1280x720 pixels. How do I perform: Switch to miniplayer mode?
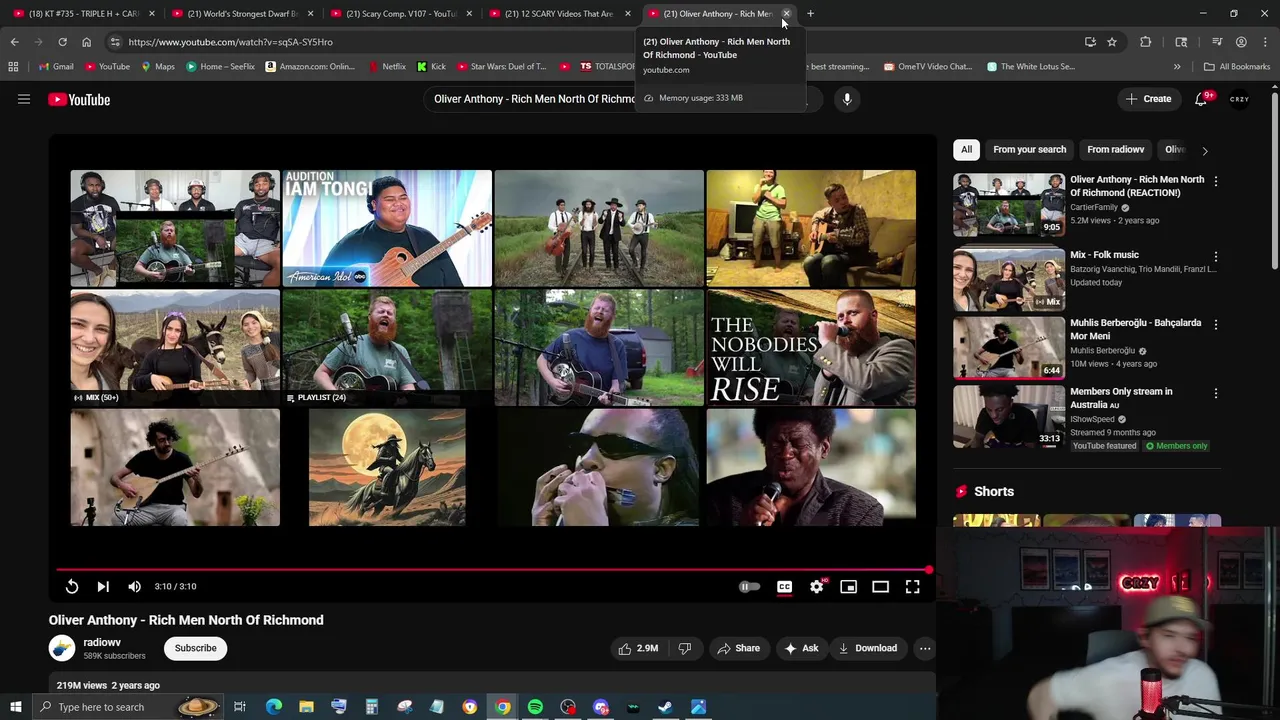848,587
